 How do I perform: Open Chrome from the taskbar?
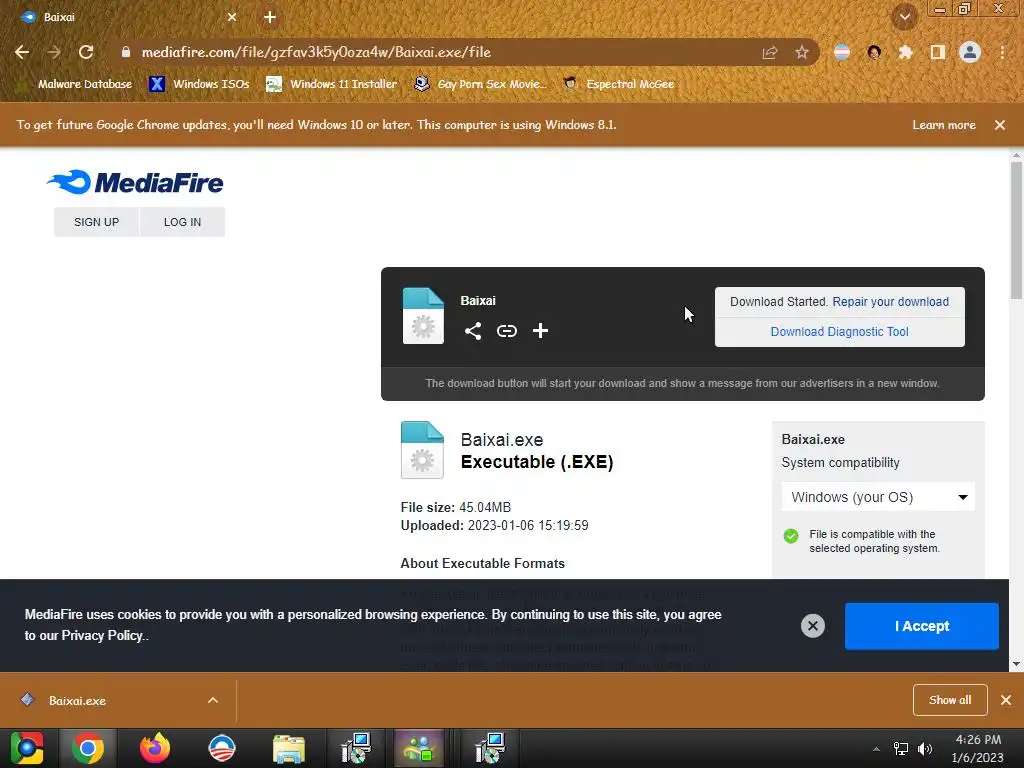coord(88,748)
